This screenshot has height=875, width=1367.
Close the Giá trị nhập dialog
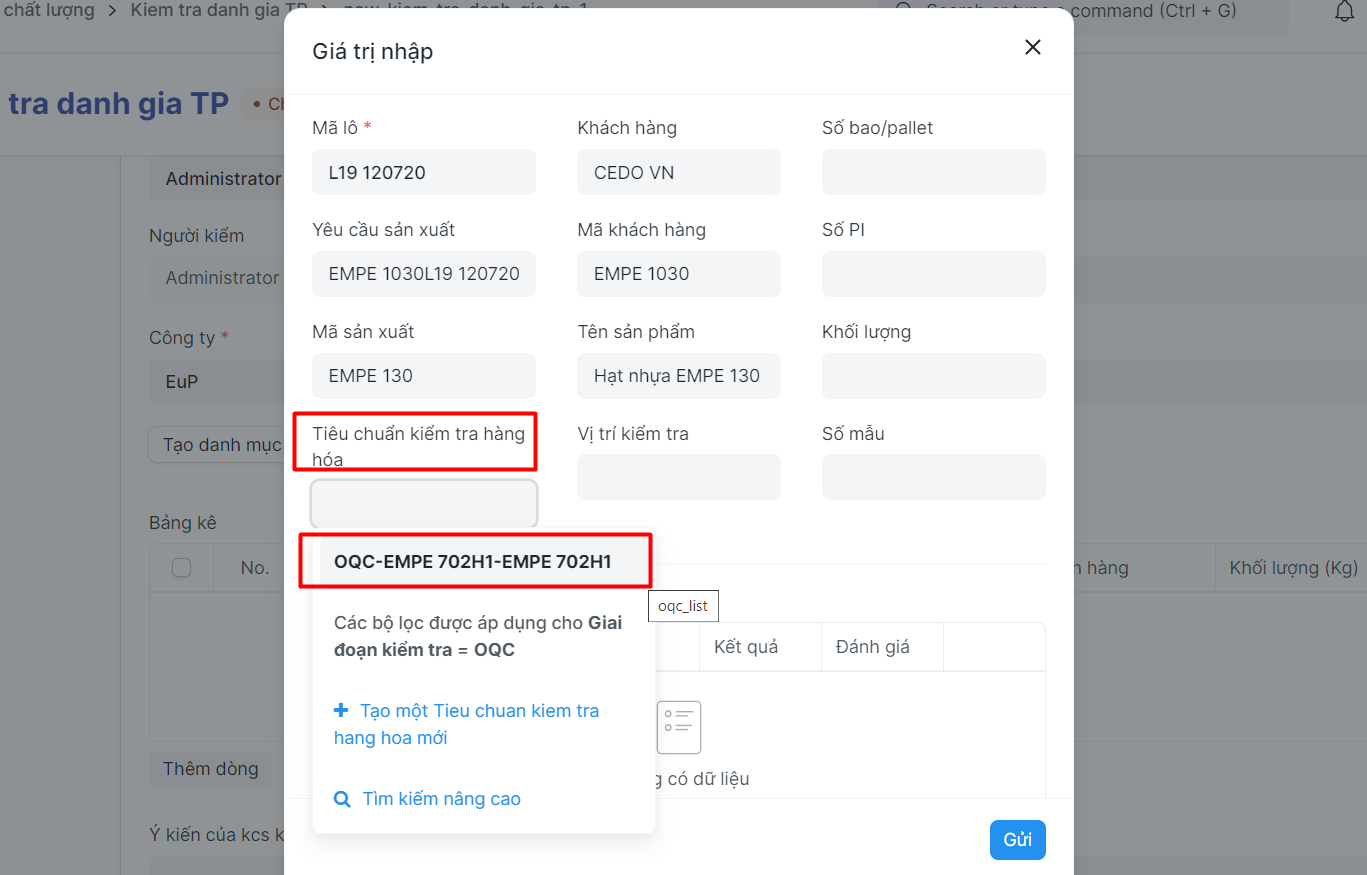click(x=1033, y=47)
